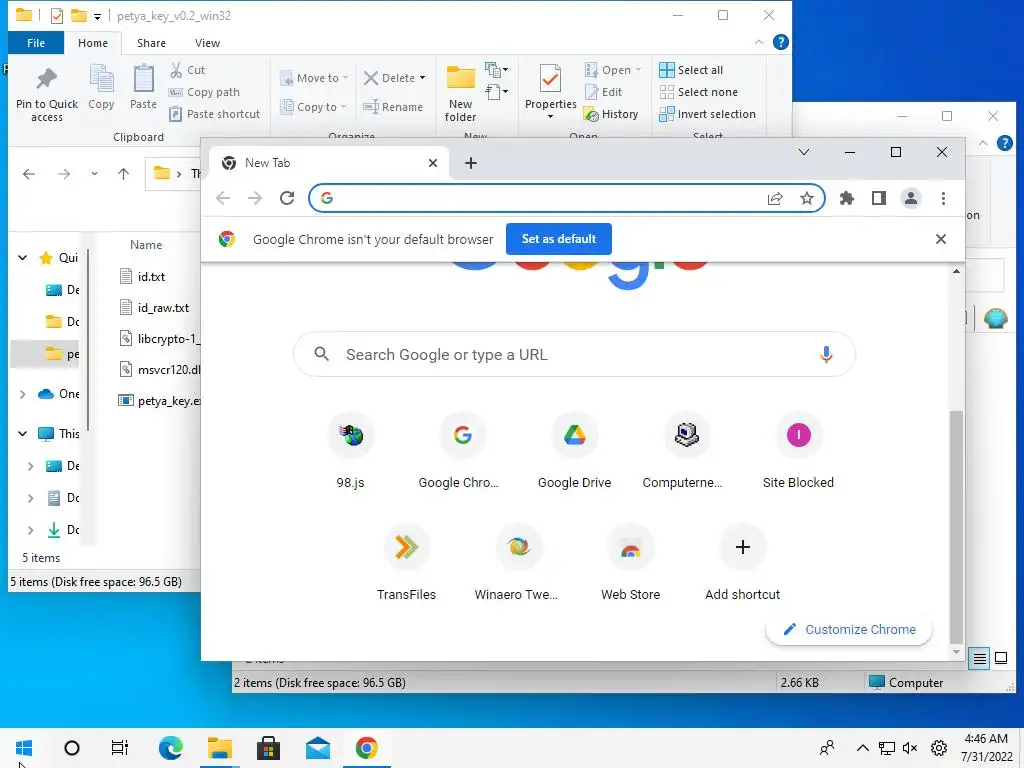
Task: Bookmark this tab with the star icon
Action: click(x=807, y=198)
